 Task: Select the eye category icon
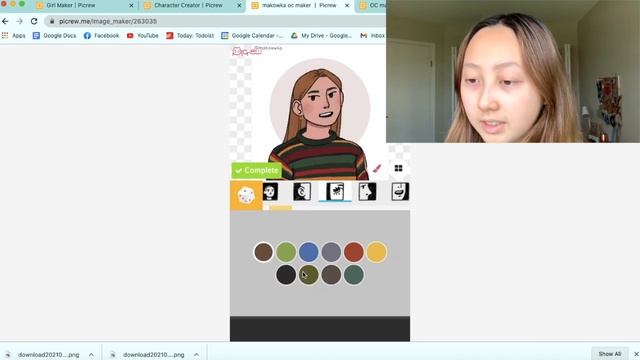(x=335, y=191)
